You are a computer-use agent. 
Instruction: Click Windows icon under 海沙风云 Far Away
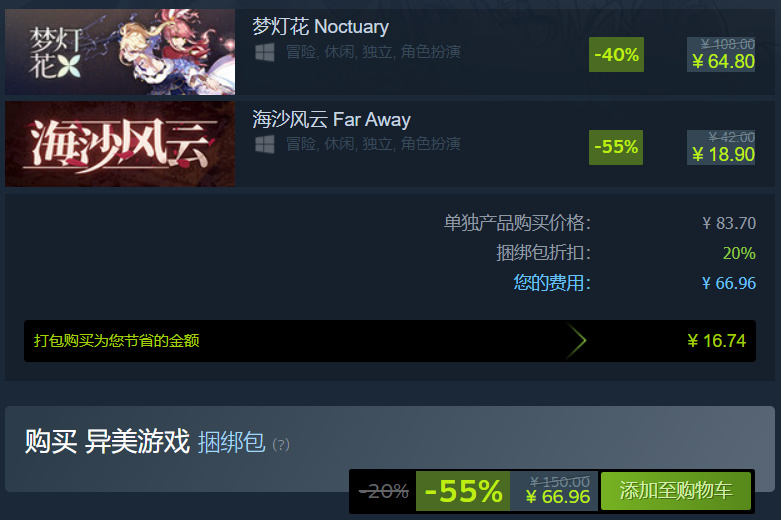(x=264, y=144)
